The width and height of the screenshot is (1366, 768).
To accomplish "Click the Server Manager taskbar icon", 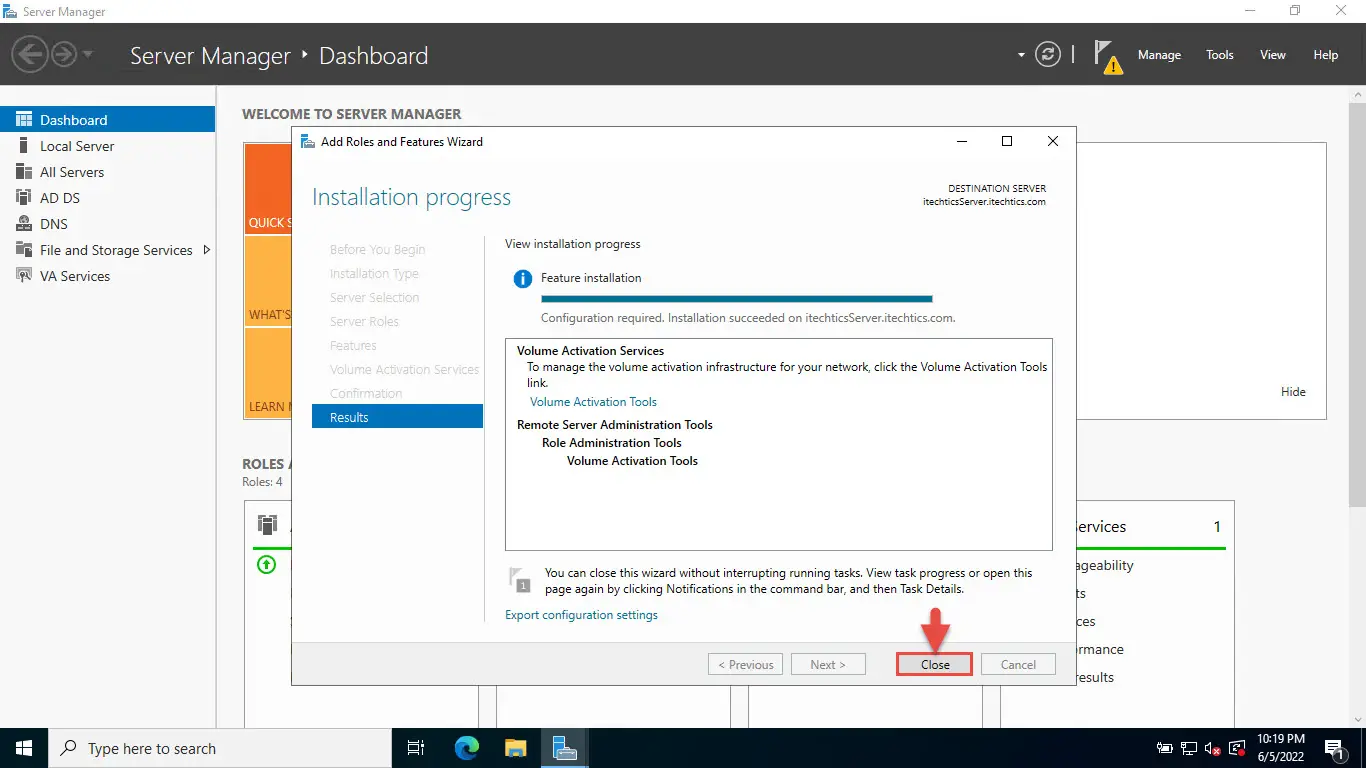I will pos(564,748).
